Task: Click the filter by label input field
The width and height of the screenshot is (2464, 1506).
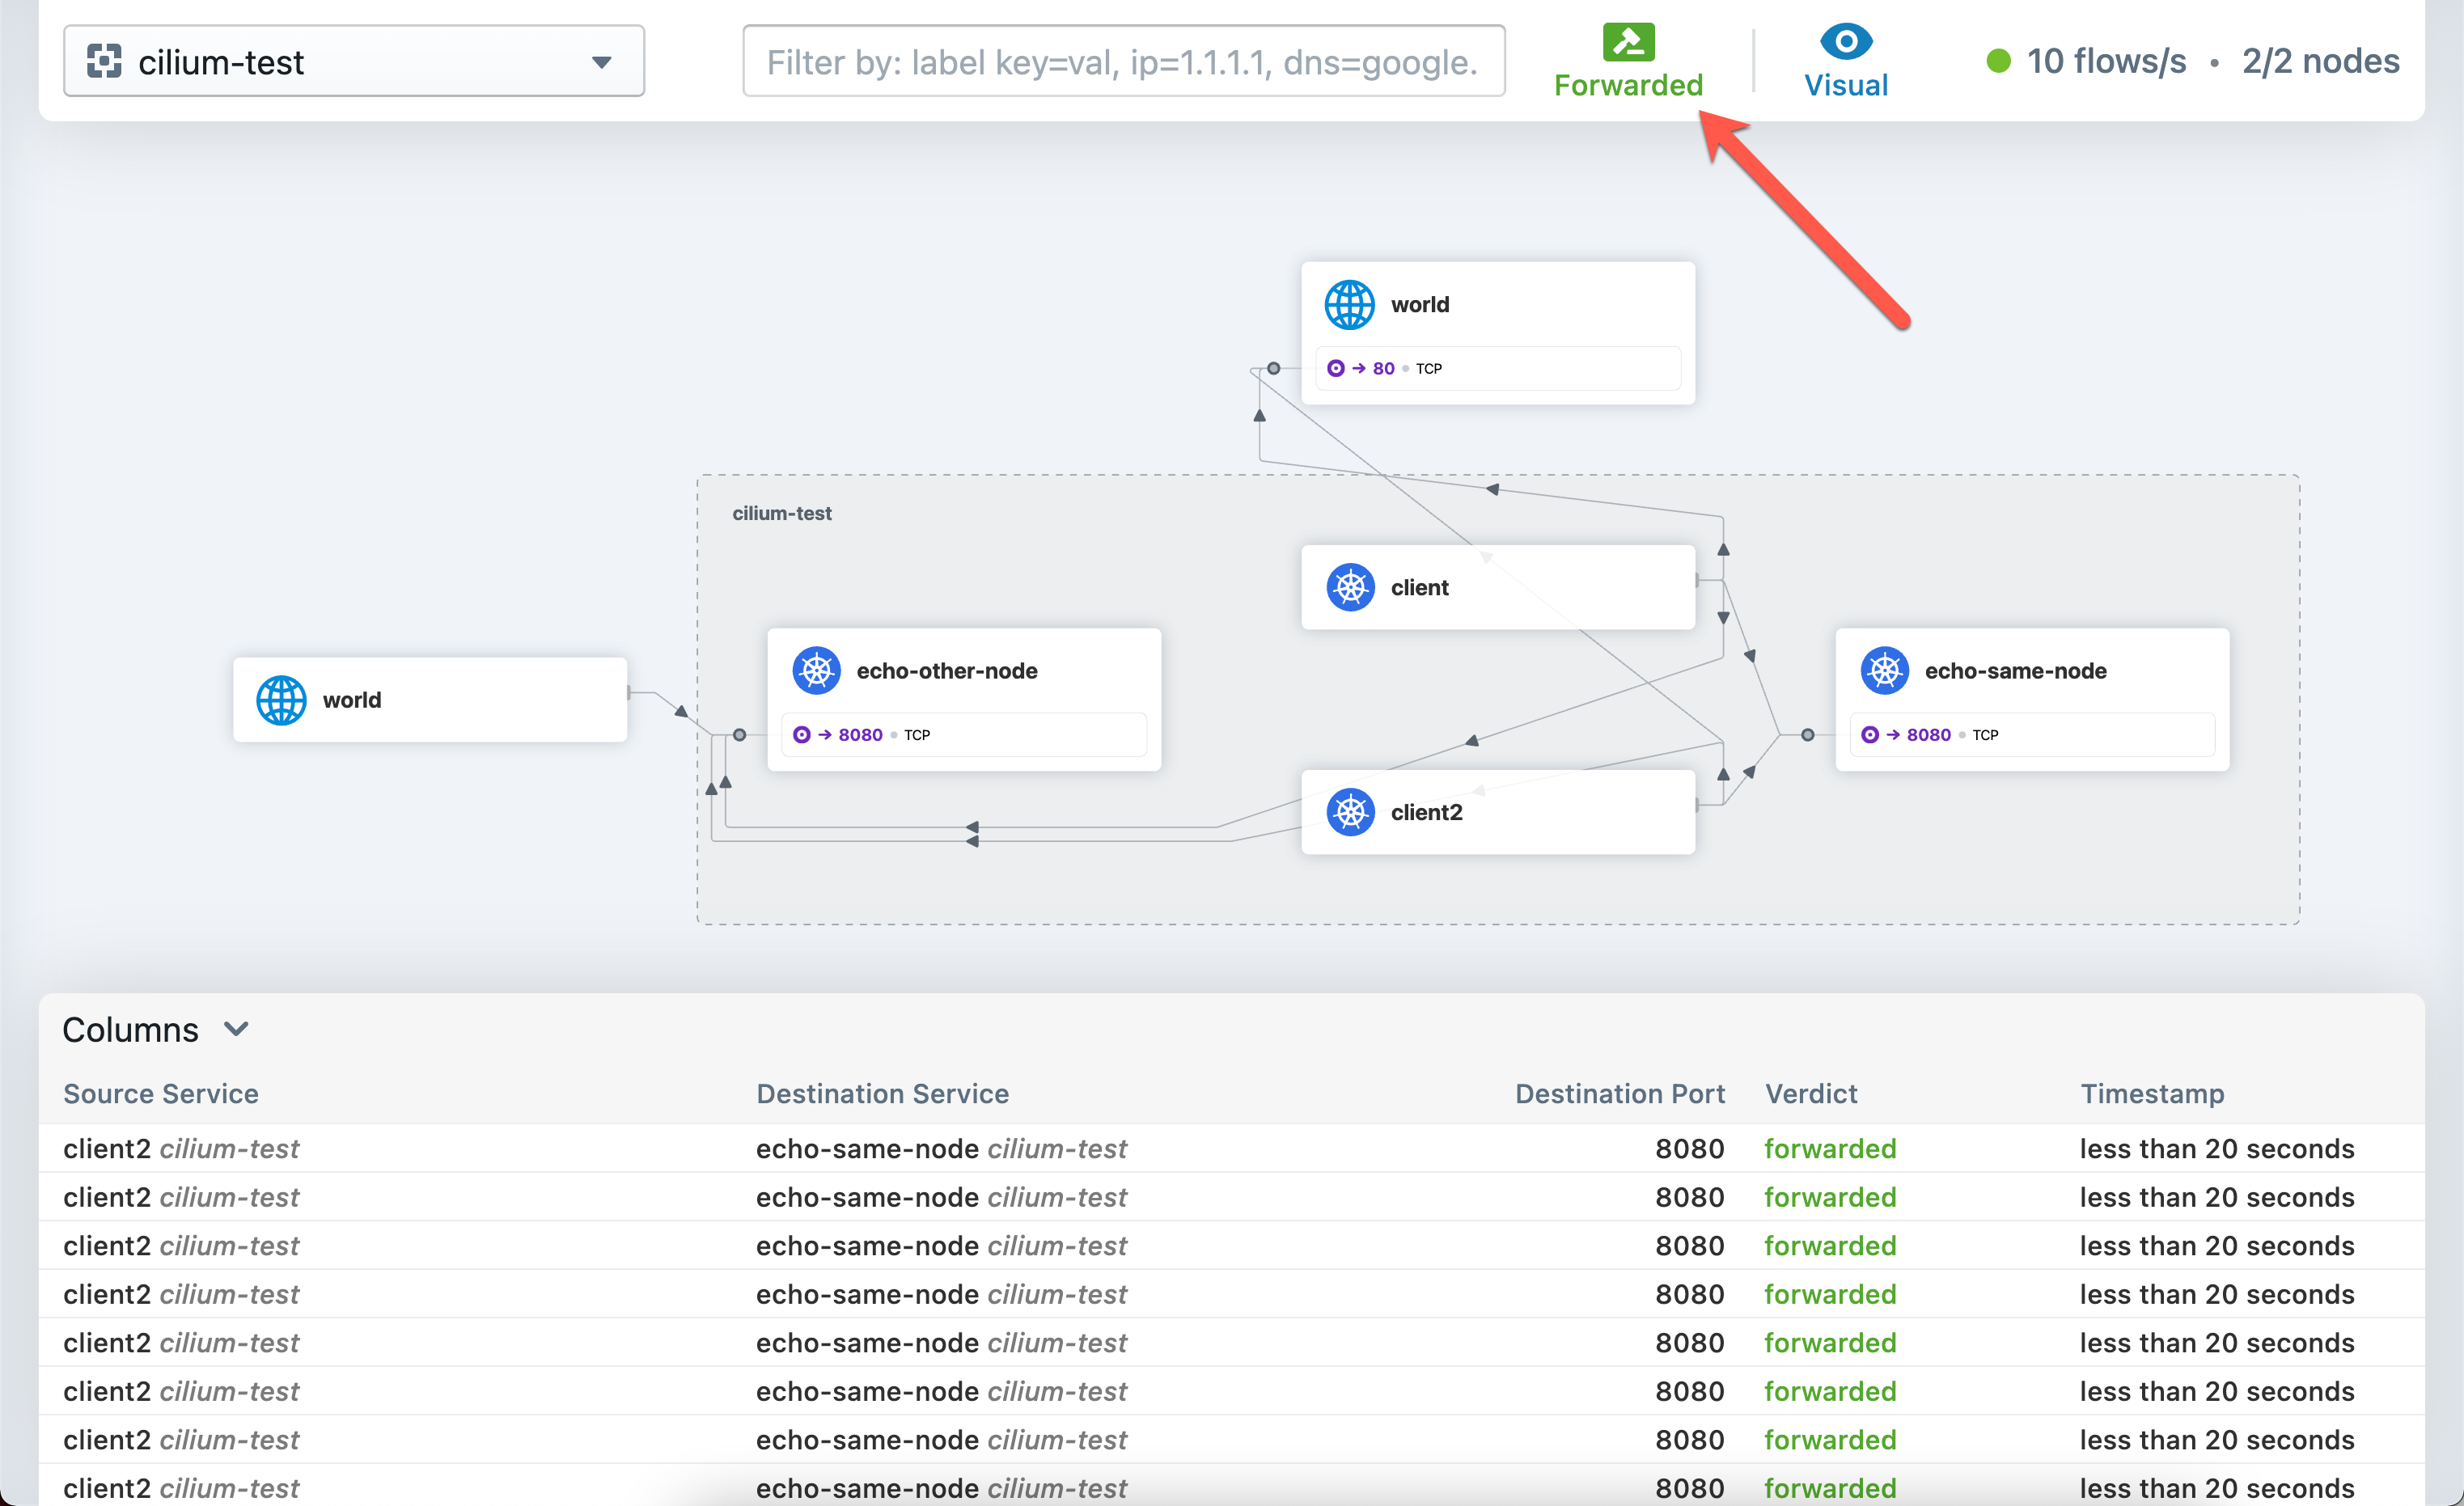Action: click(x=1123, y=62)
